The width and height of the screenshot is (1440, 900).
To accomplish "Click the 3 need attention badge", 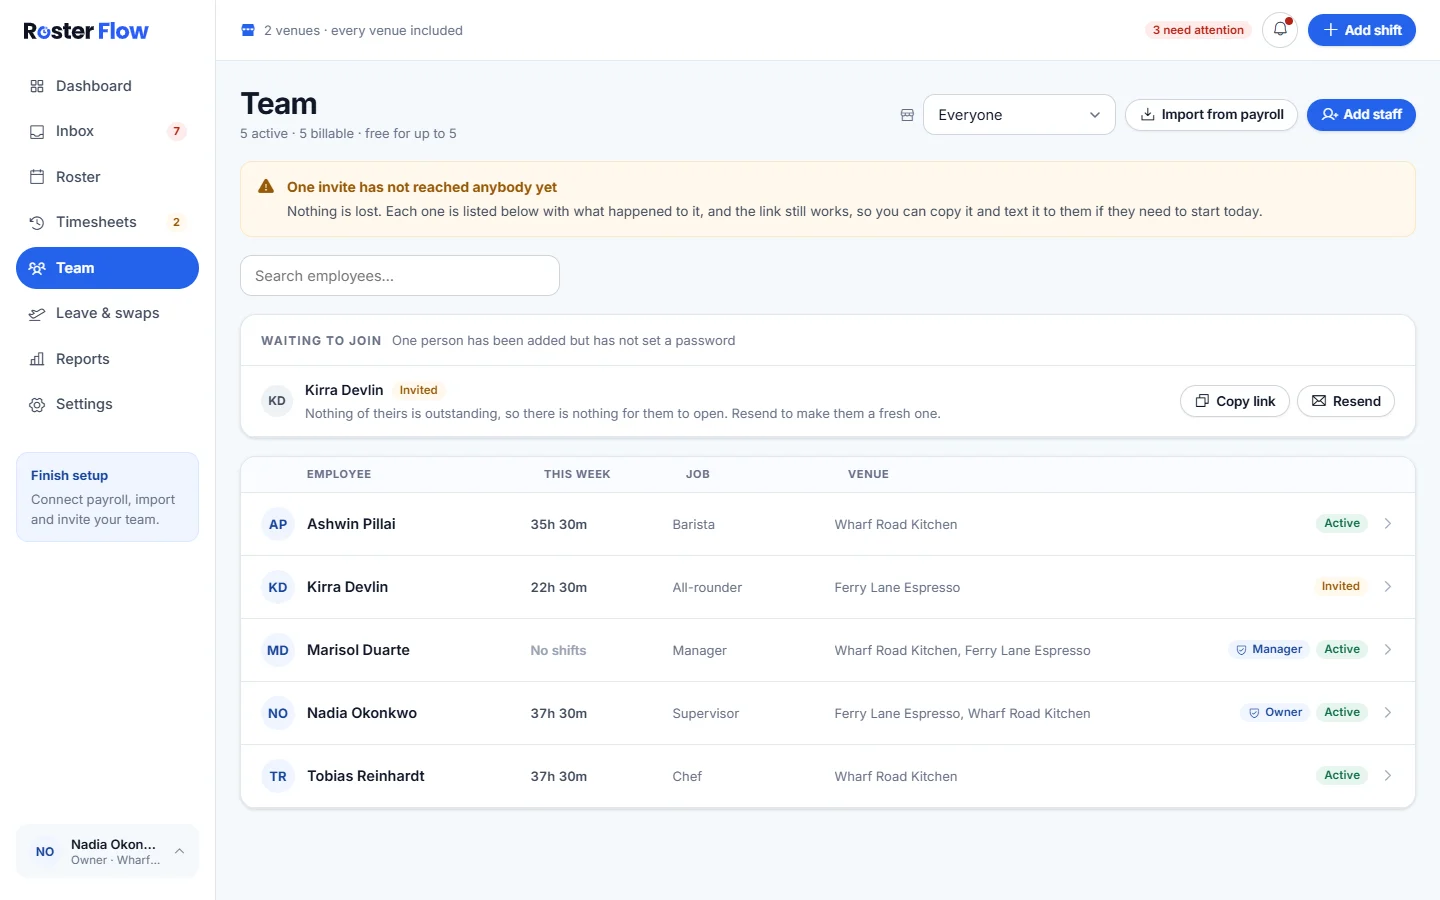I will (x=1198, y=30).
